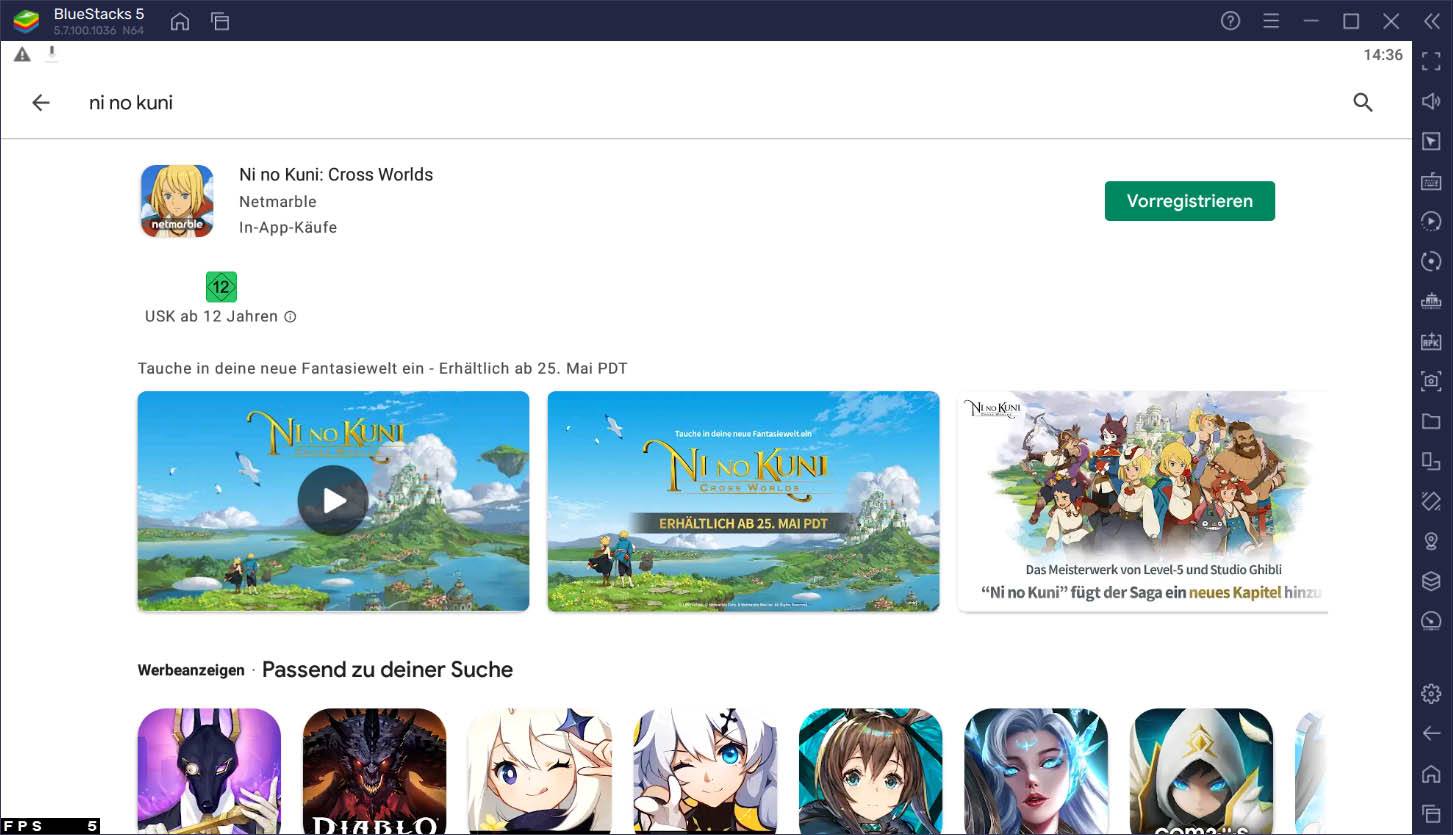Select the Com2uS hooded character game ad
Screen dimensions: 1453x835
click(x=1201, y=771)
